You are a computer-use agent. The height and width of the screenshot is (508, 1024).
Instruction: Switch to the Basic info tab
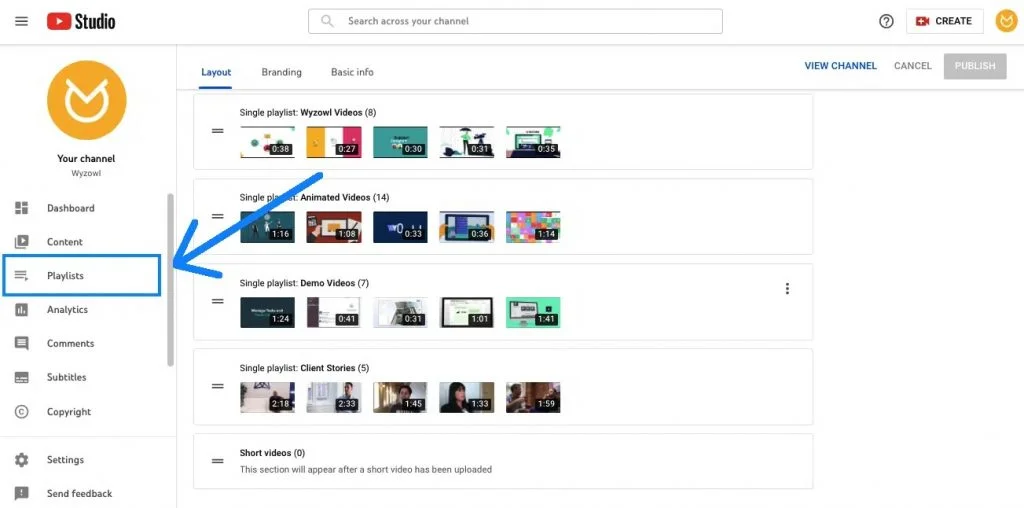(x=352, y=72)
